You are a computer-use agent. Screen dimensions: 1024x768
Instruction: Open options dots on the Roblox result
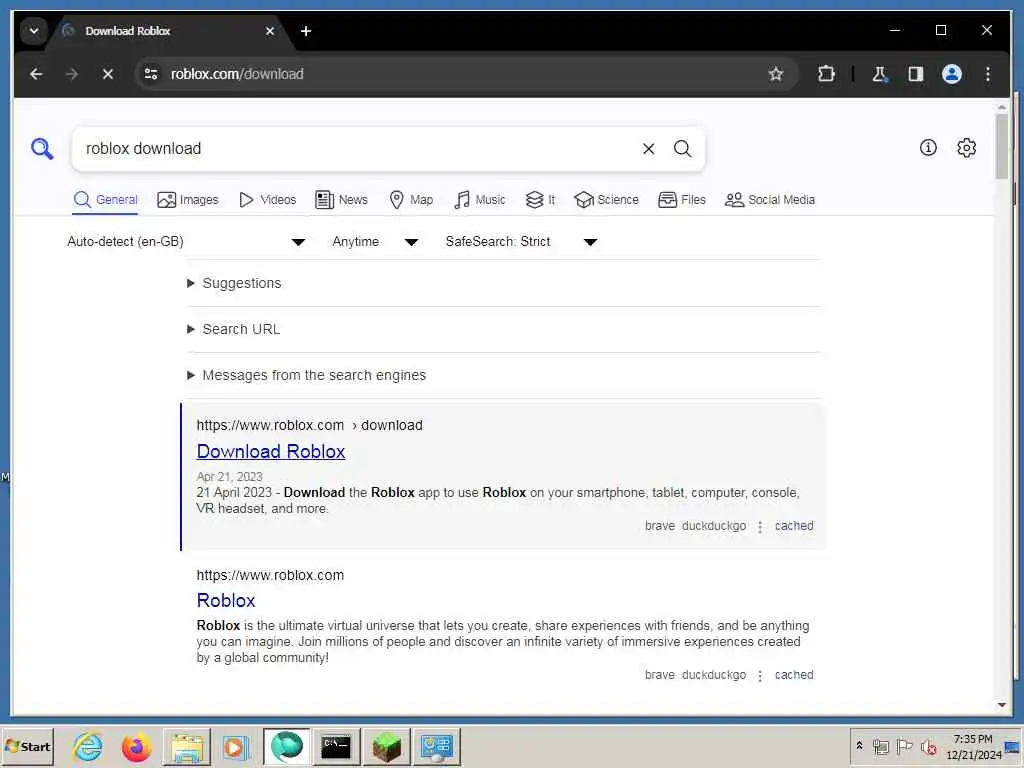[x=760, y=675]
